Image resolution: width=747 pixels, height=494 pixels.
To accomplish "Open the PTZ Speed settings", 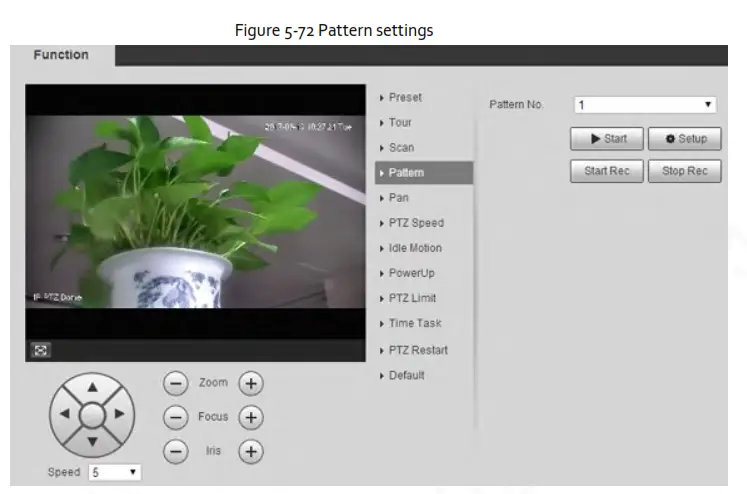I will pyautogui.click(x=416, y=223).
